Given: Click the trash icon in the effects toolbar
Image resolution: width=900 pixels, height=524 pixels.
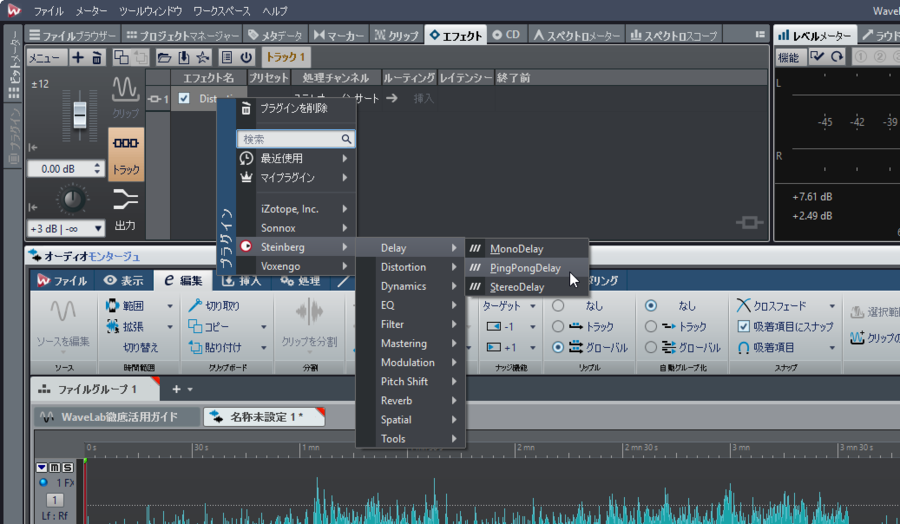Looking at the screenshot, I should pyautogui.click(x=97, y=57).
